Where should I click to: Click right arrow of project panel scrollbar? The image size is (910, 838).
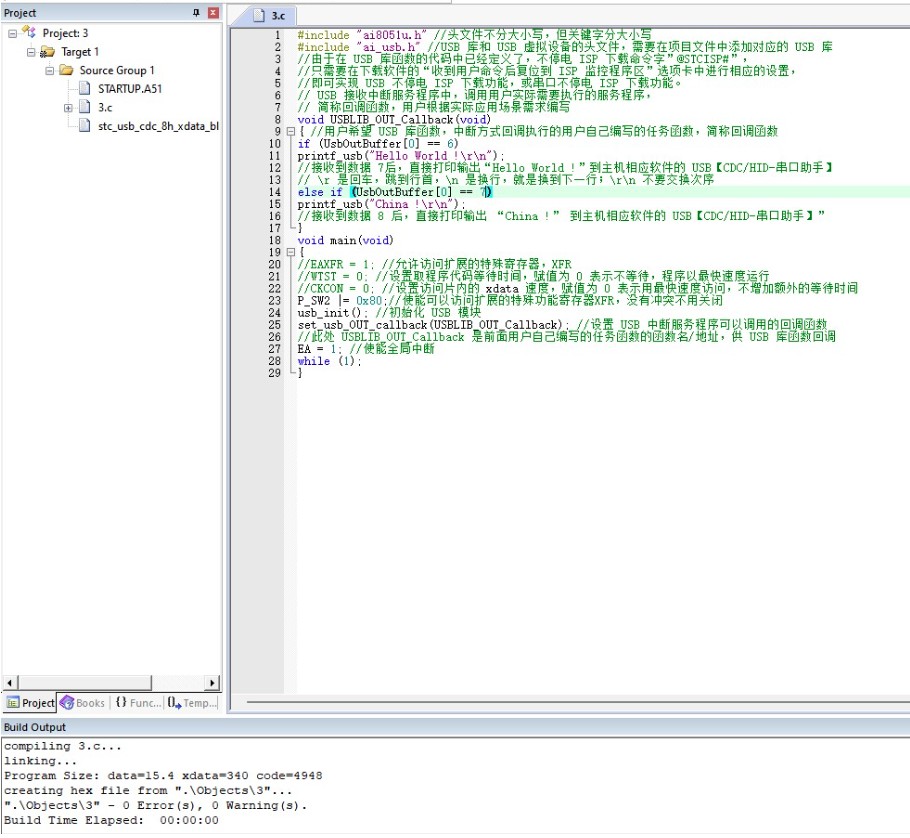pos(212,682)
